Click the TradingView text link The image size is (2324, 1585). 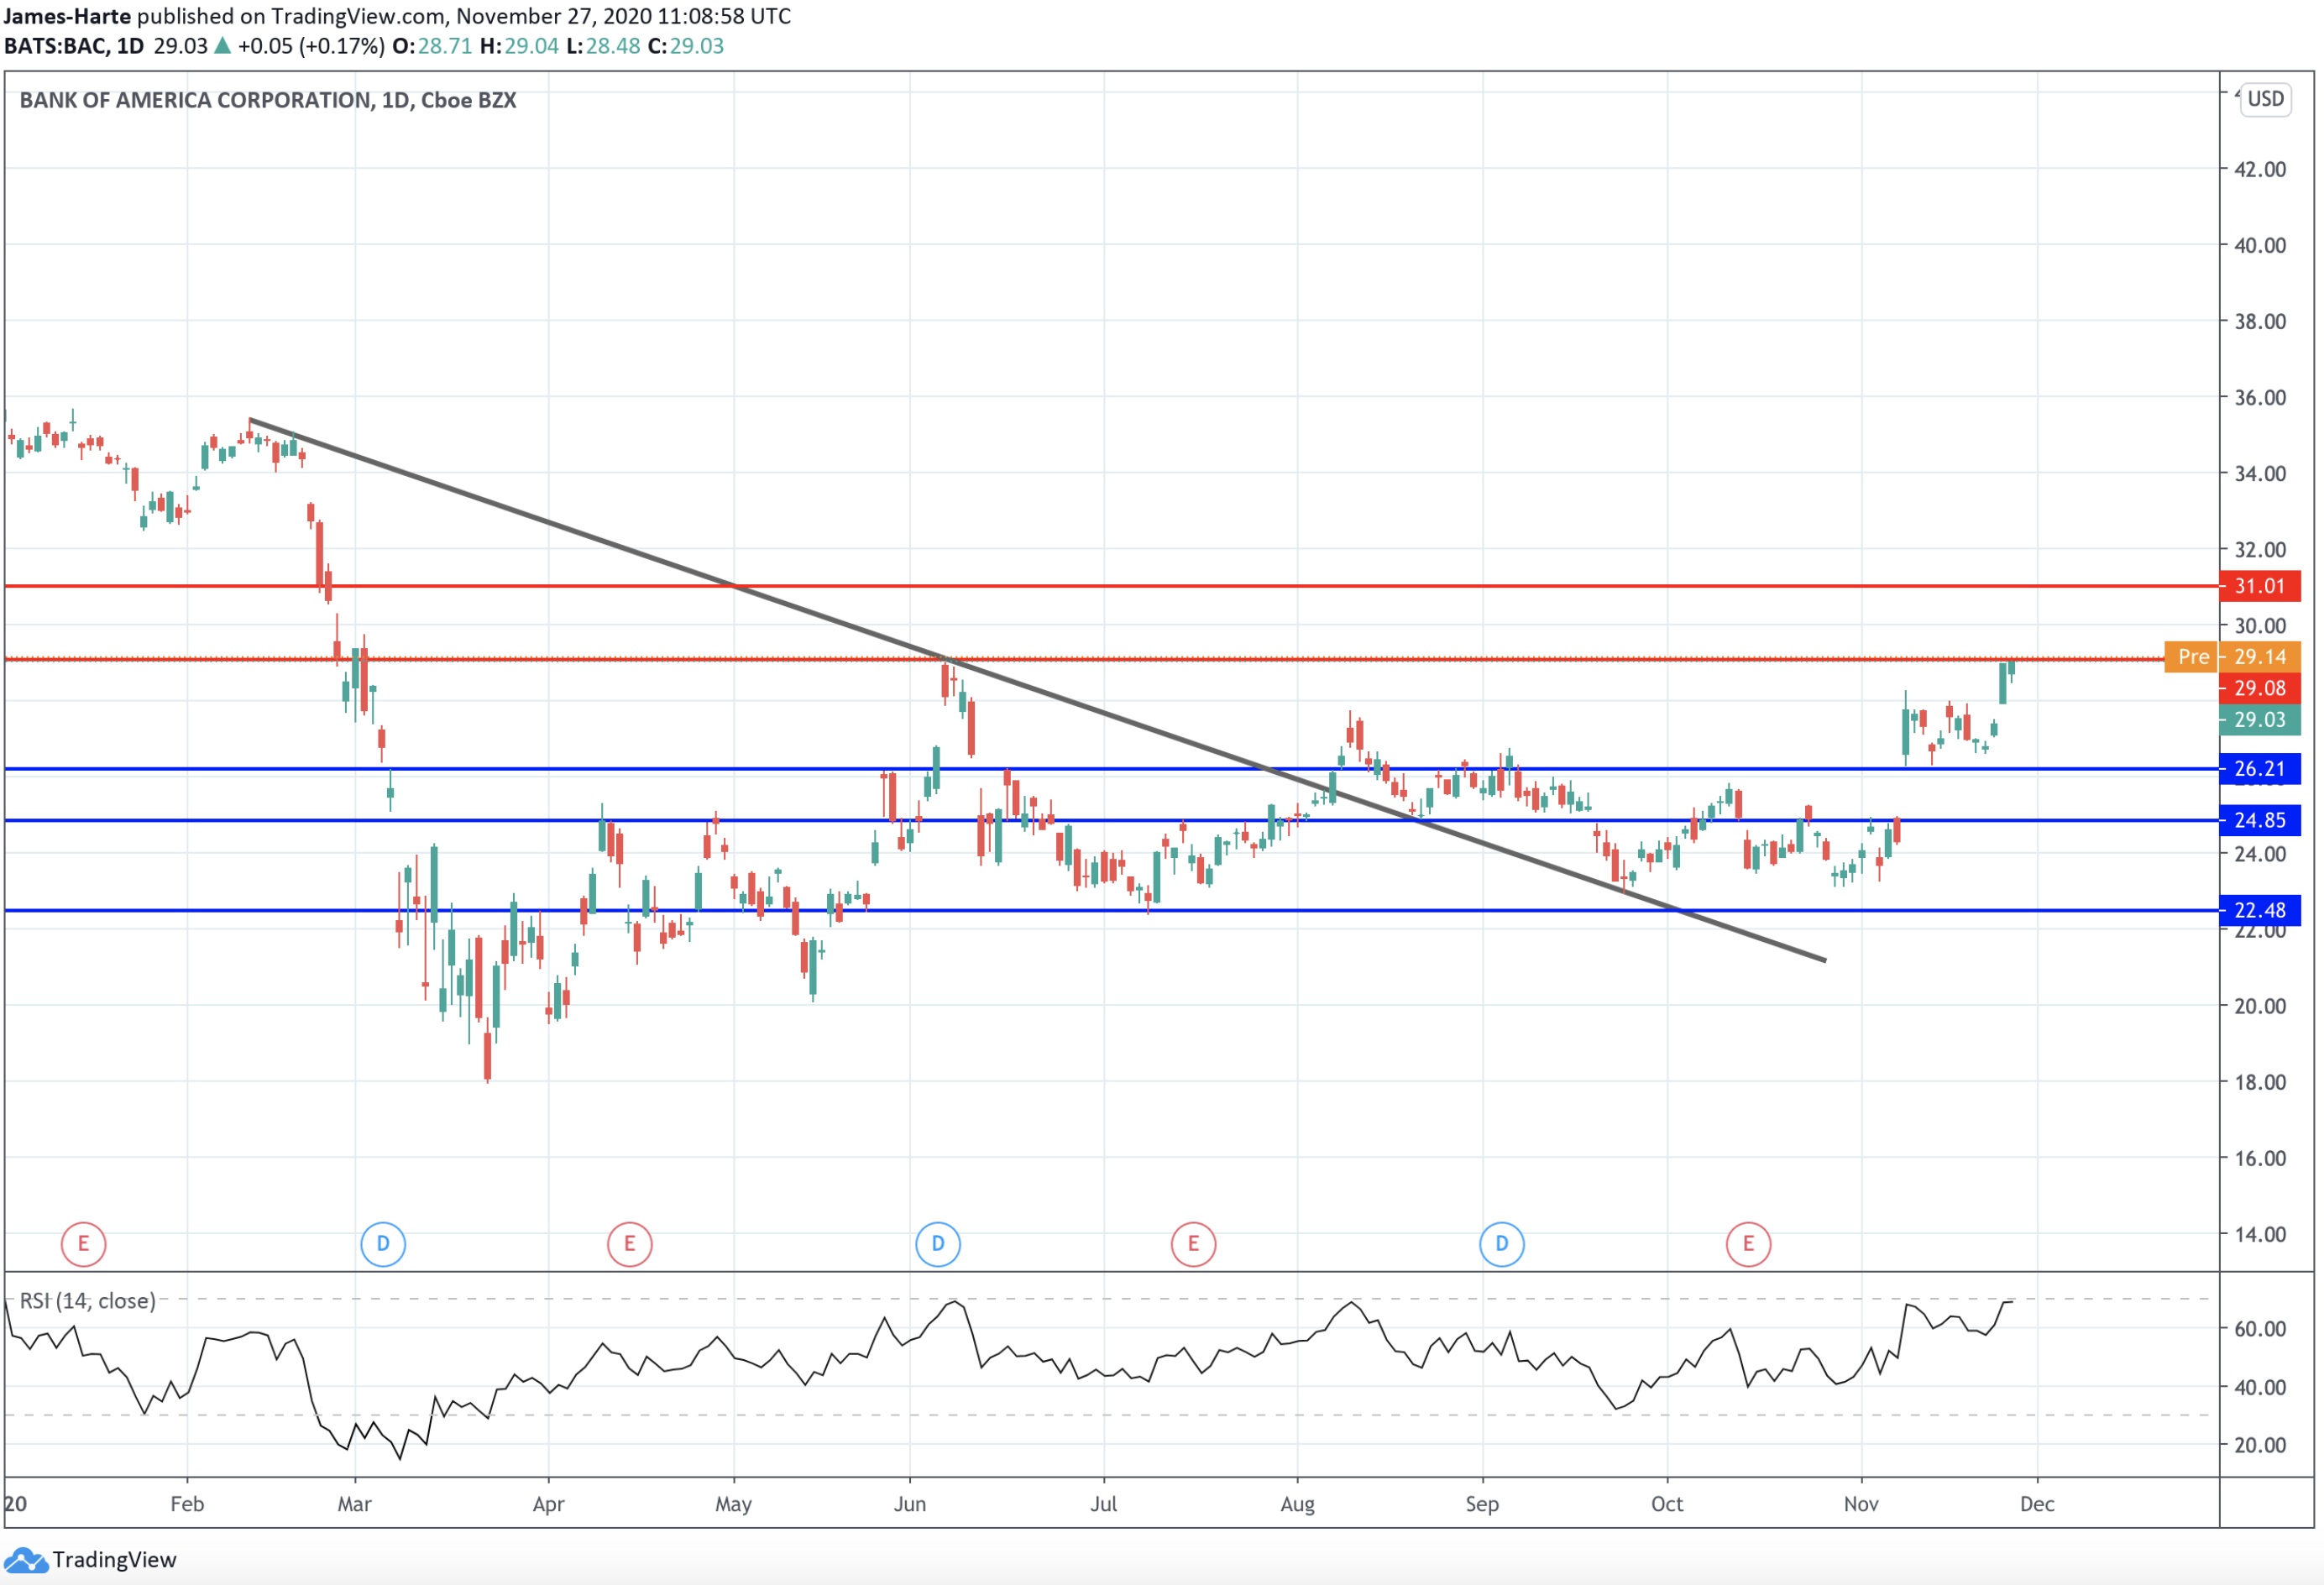pyautogui.click(x=114, y=1560)
